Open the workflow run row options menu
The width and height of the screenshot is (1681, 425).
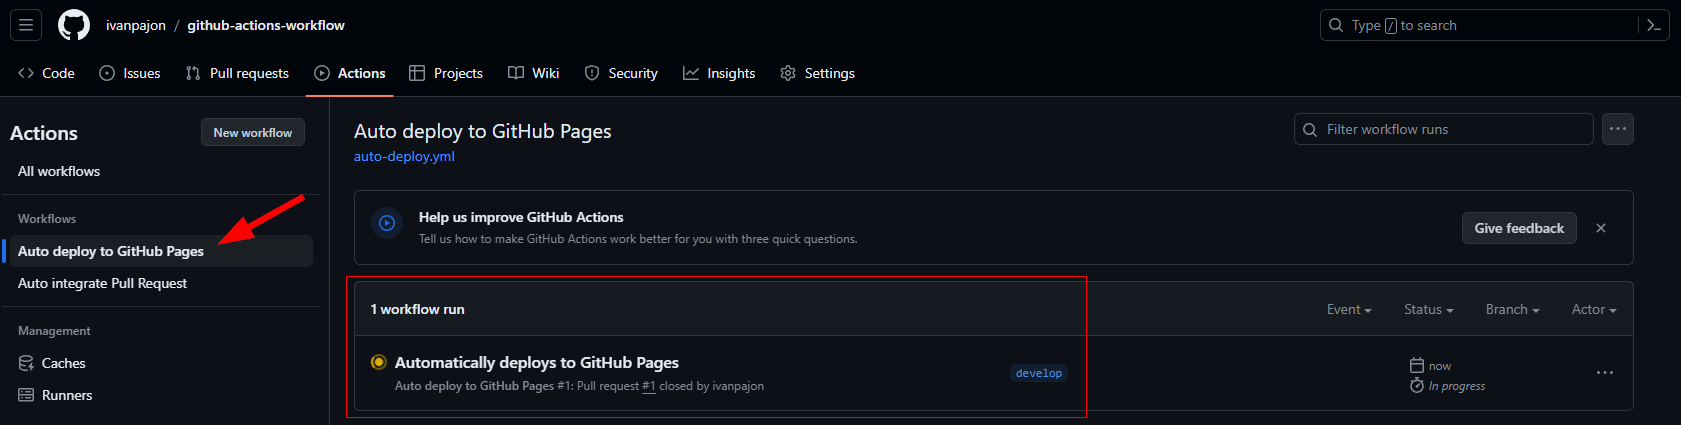[x=1605, y=373]
